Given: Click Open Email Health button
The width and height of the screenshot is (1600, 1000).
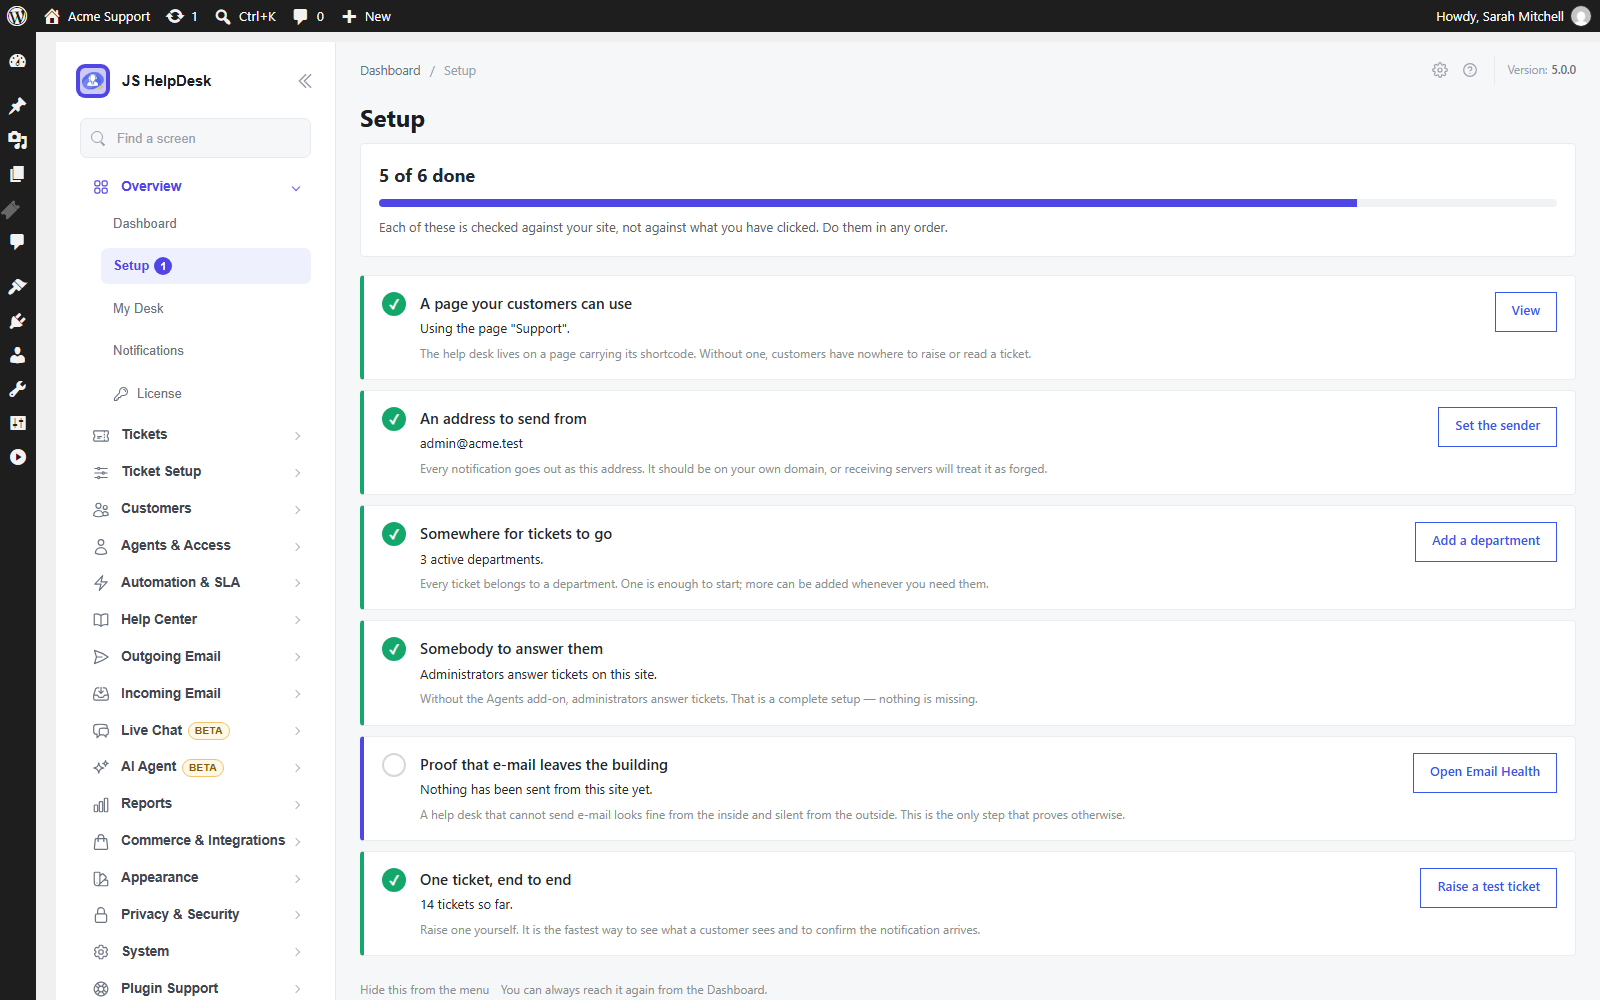Looking at the screenshot, I should [1485, 773].
